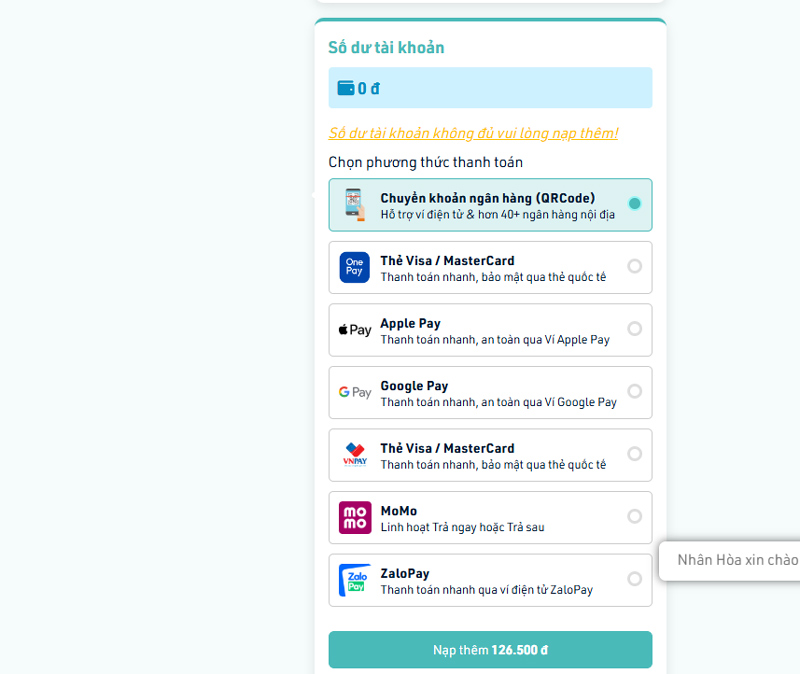800x674 pixels.
Task: Click the QR code bank transfer icon
Action: [x=354, y=205]
